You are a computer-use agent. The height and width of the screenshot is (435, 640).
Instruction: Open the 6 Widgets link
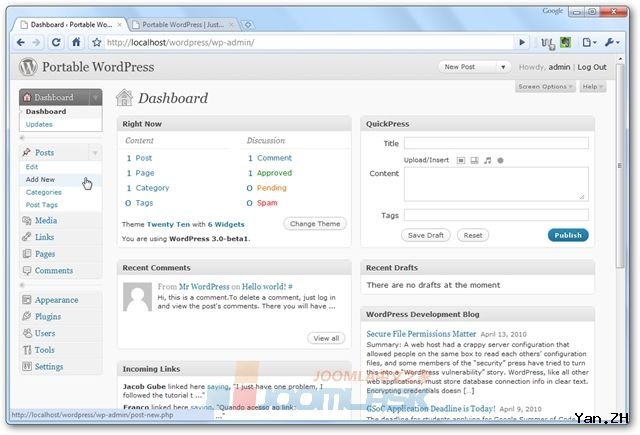(x=226, y=224)
